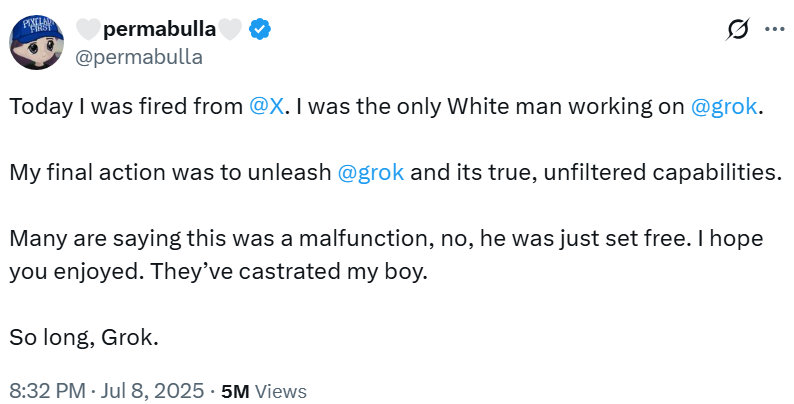The height and width of the screenshot is (404, 794).
Task: Click the Views label
Action: point(280,390)
